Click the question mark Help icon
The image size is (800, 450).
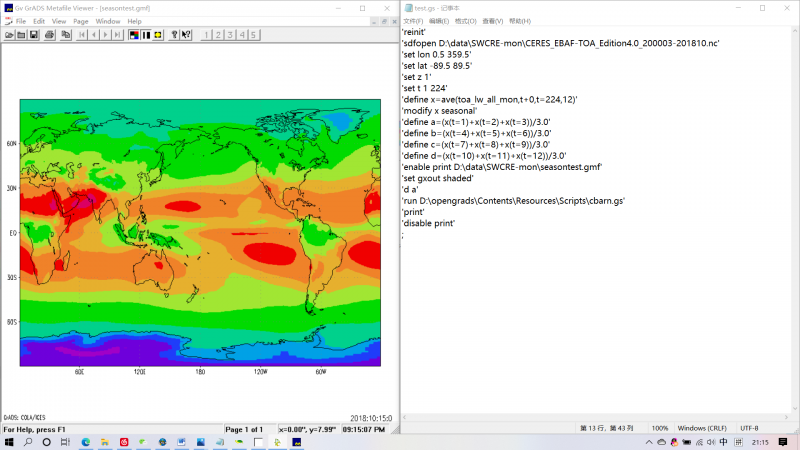(174, 35)
